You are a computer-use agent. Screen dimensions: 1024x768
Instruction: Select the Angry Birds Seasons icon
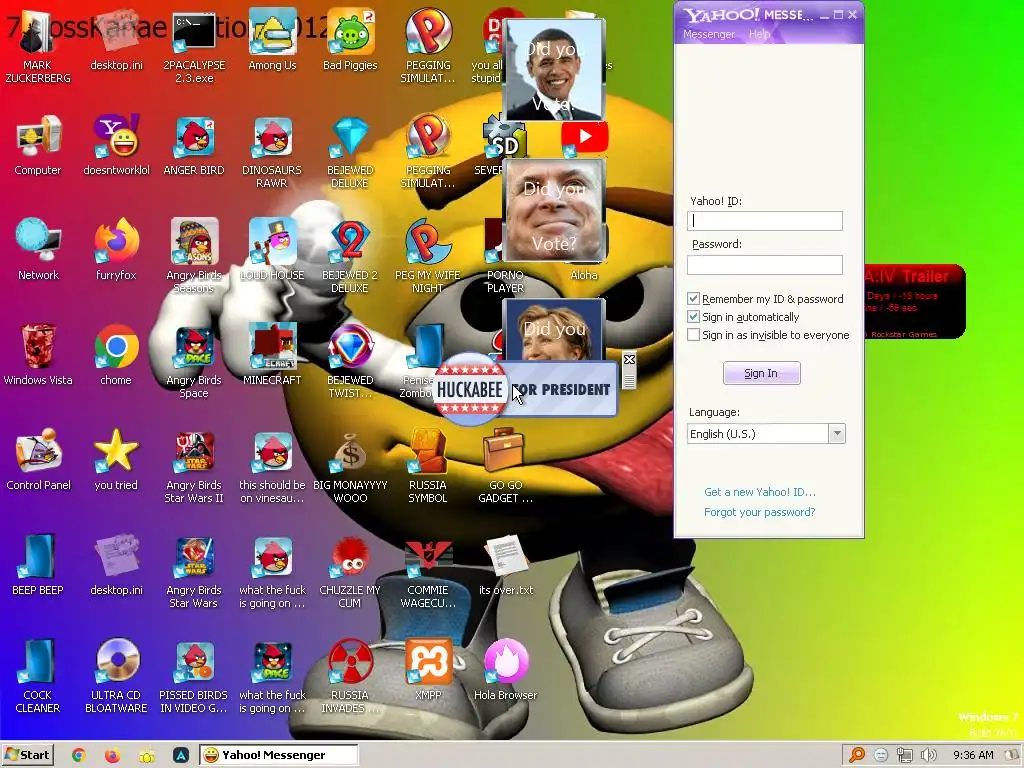coord(194,256)
